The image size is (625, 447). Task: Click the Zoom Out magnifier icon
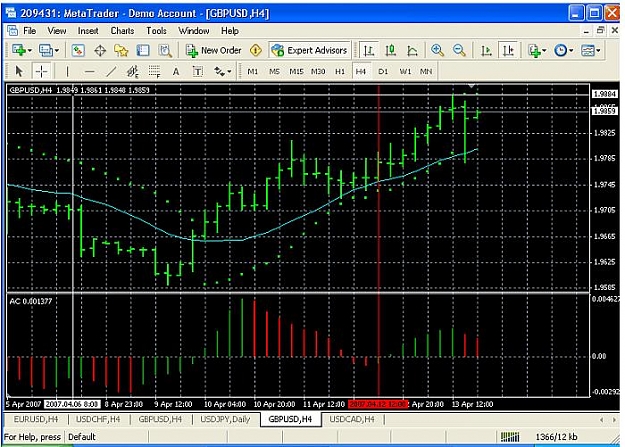[459, 51]
